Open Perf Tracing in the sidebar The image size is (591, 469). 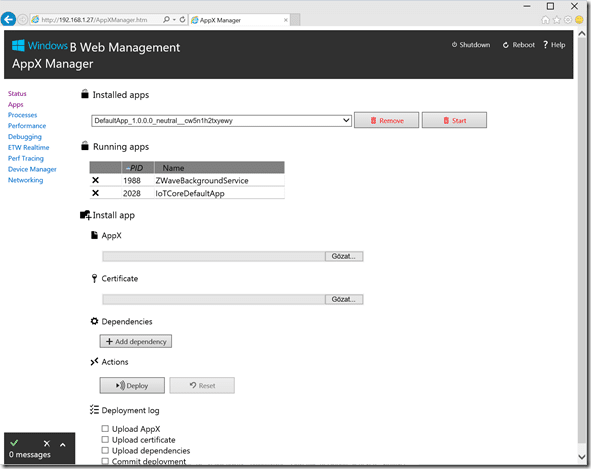(26, 158)
